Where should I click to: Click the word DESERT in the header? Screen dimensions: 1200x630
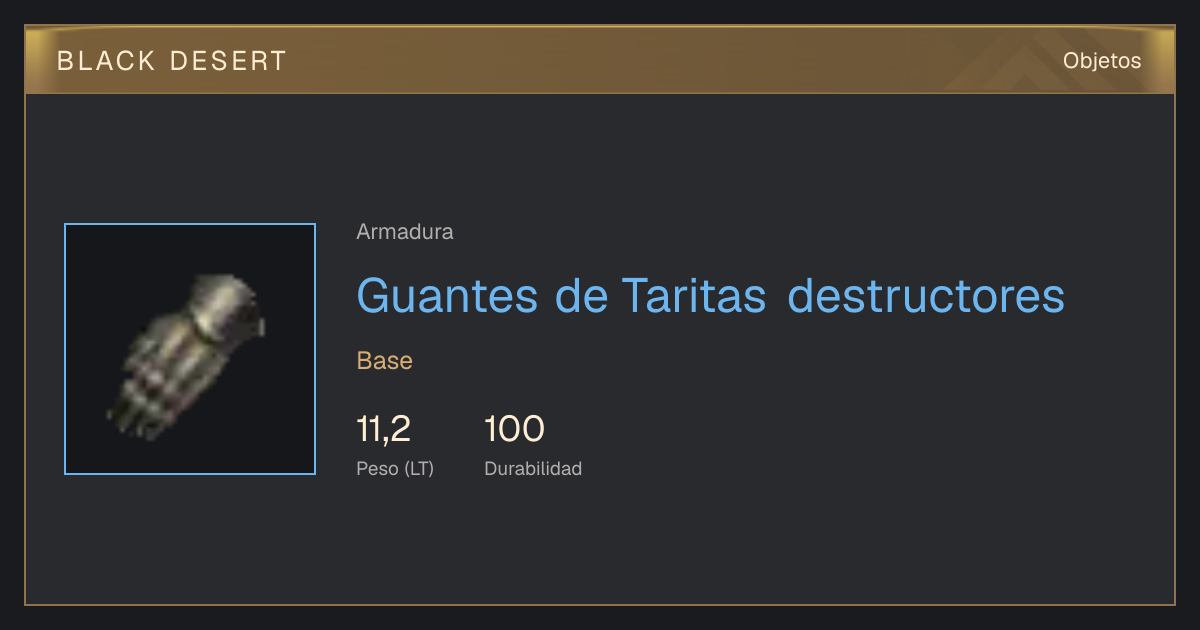(228, 61)
